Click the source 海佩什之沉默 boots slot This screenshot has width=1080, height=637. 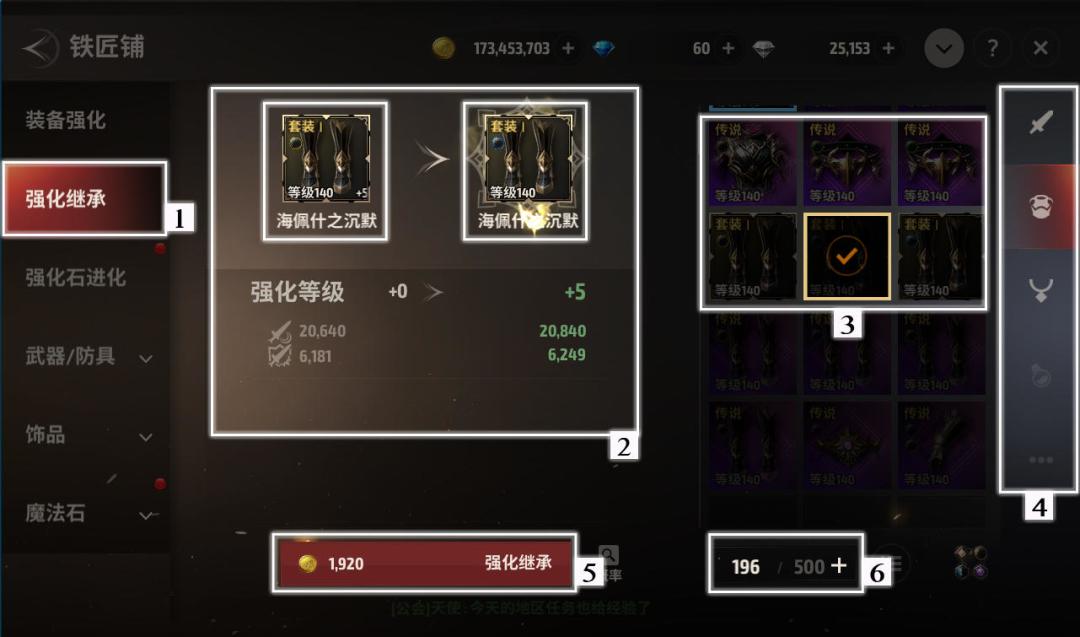(326, 171)
